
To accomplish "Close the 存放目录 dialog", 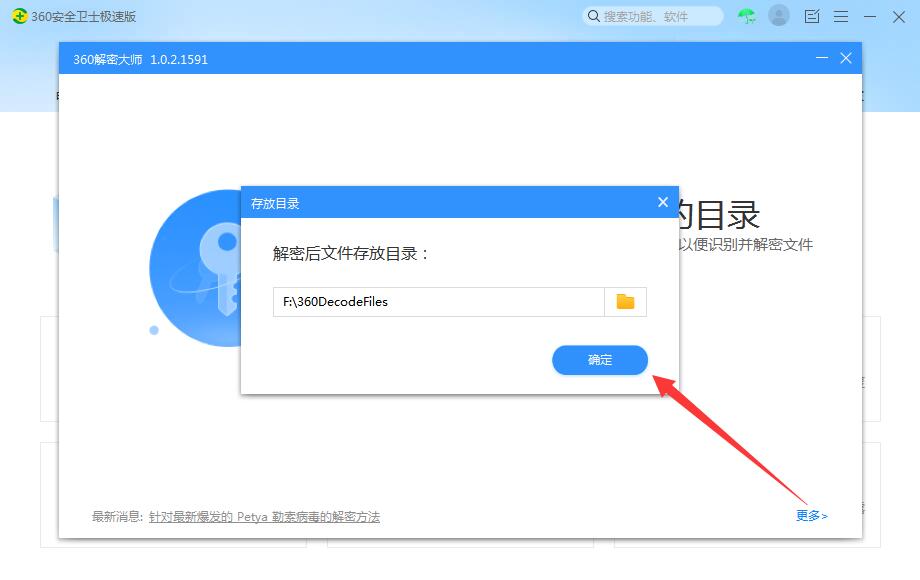I will [663, 202].
